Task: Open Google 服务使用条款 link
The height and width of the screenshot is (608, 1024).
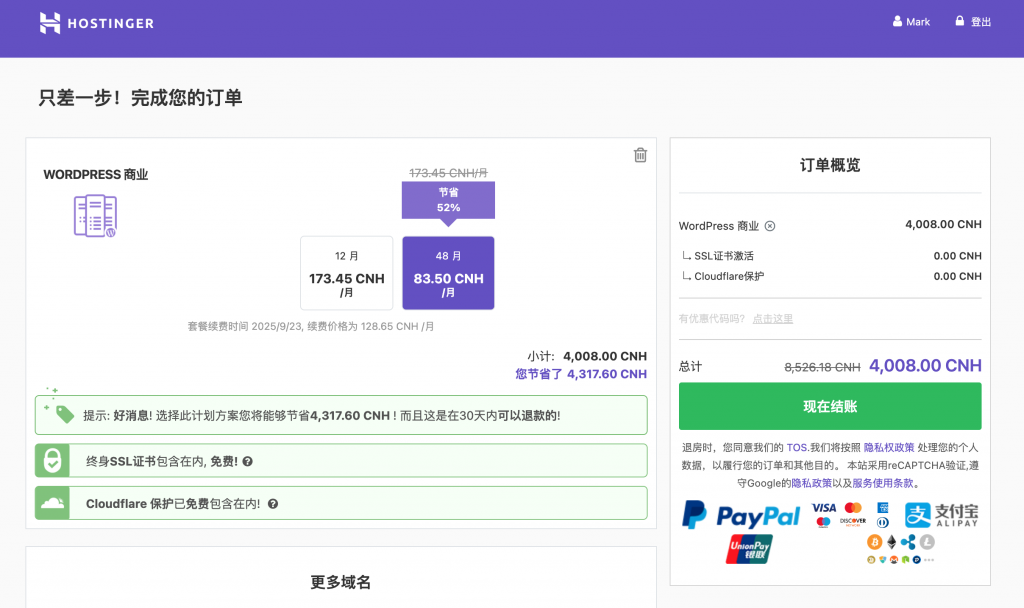Action: pyautogui.click(x=881, y=483)
